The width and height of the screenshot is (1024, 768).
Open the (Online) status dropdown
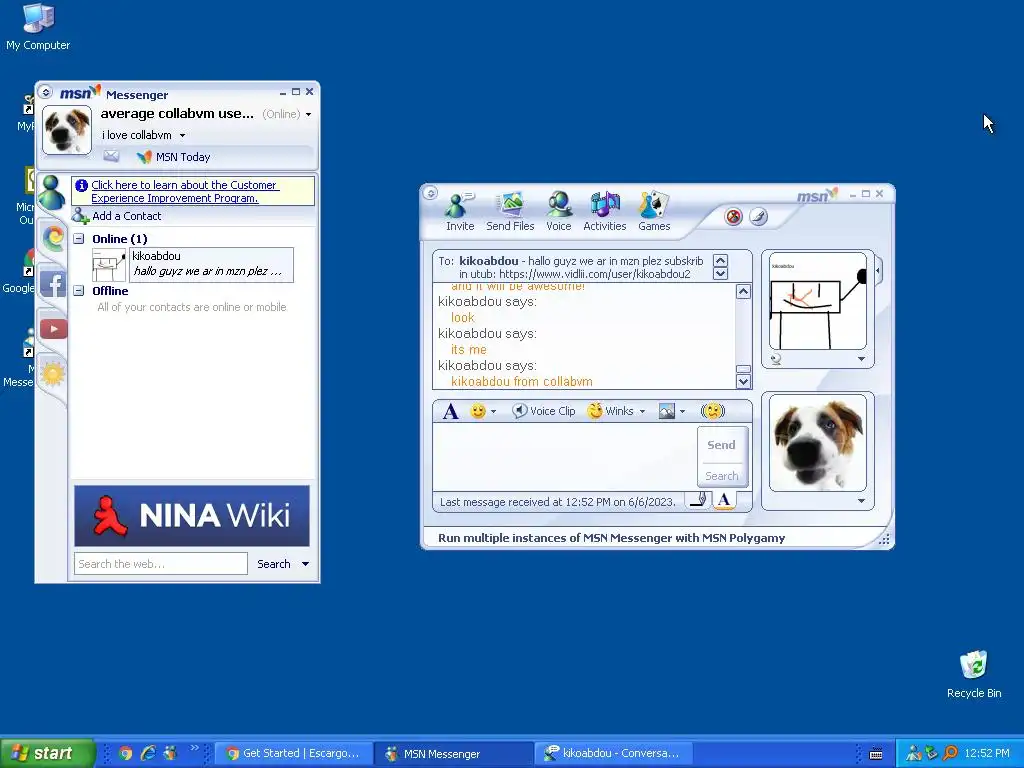287,114
